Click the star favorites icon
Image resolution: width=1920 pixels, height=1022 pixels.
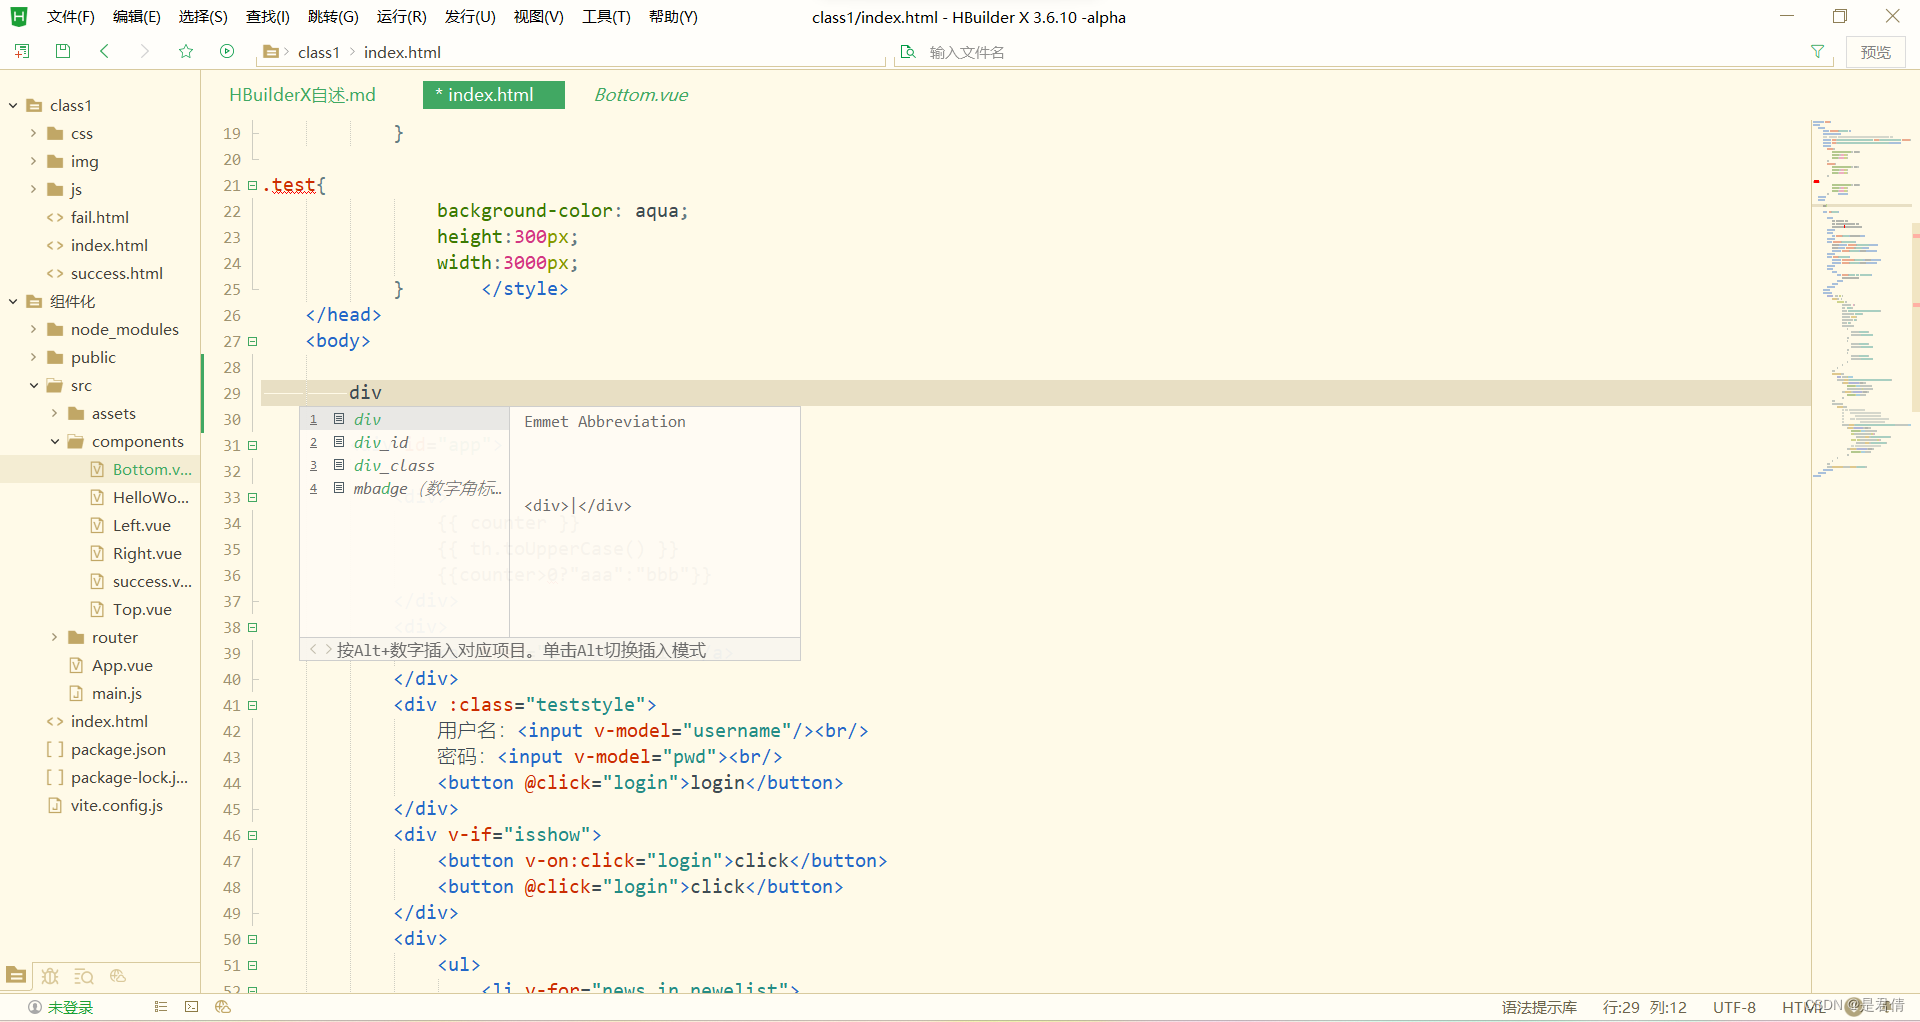(x=186, y=51)
